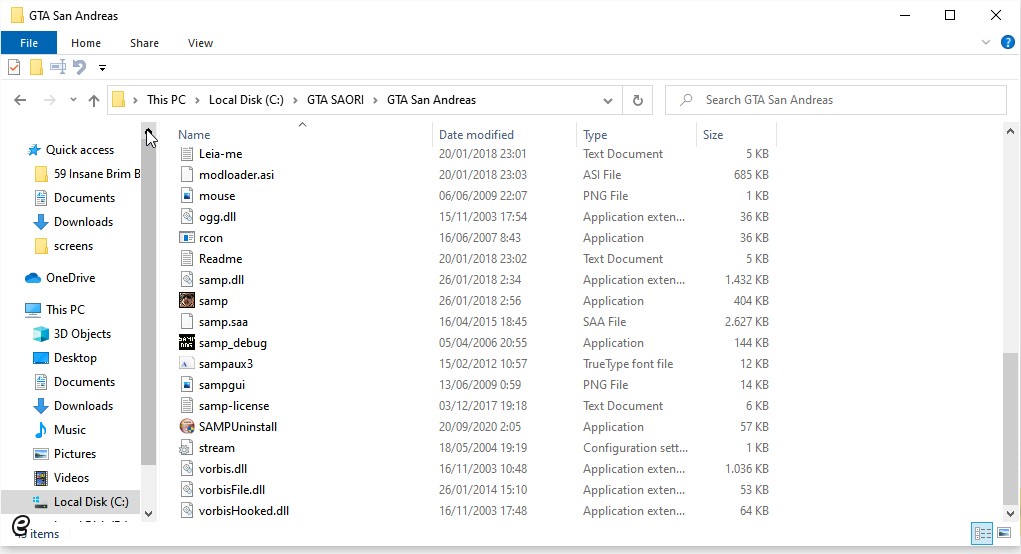Viewport: 1021px width, 554px height.
Task: Sort by the Size column header
Action: pos(713,135)
